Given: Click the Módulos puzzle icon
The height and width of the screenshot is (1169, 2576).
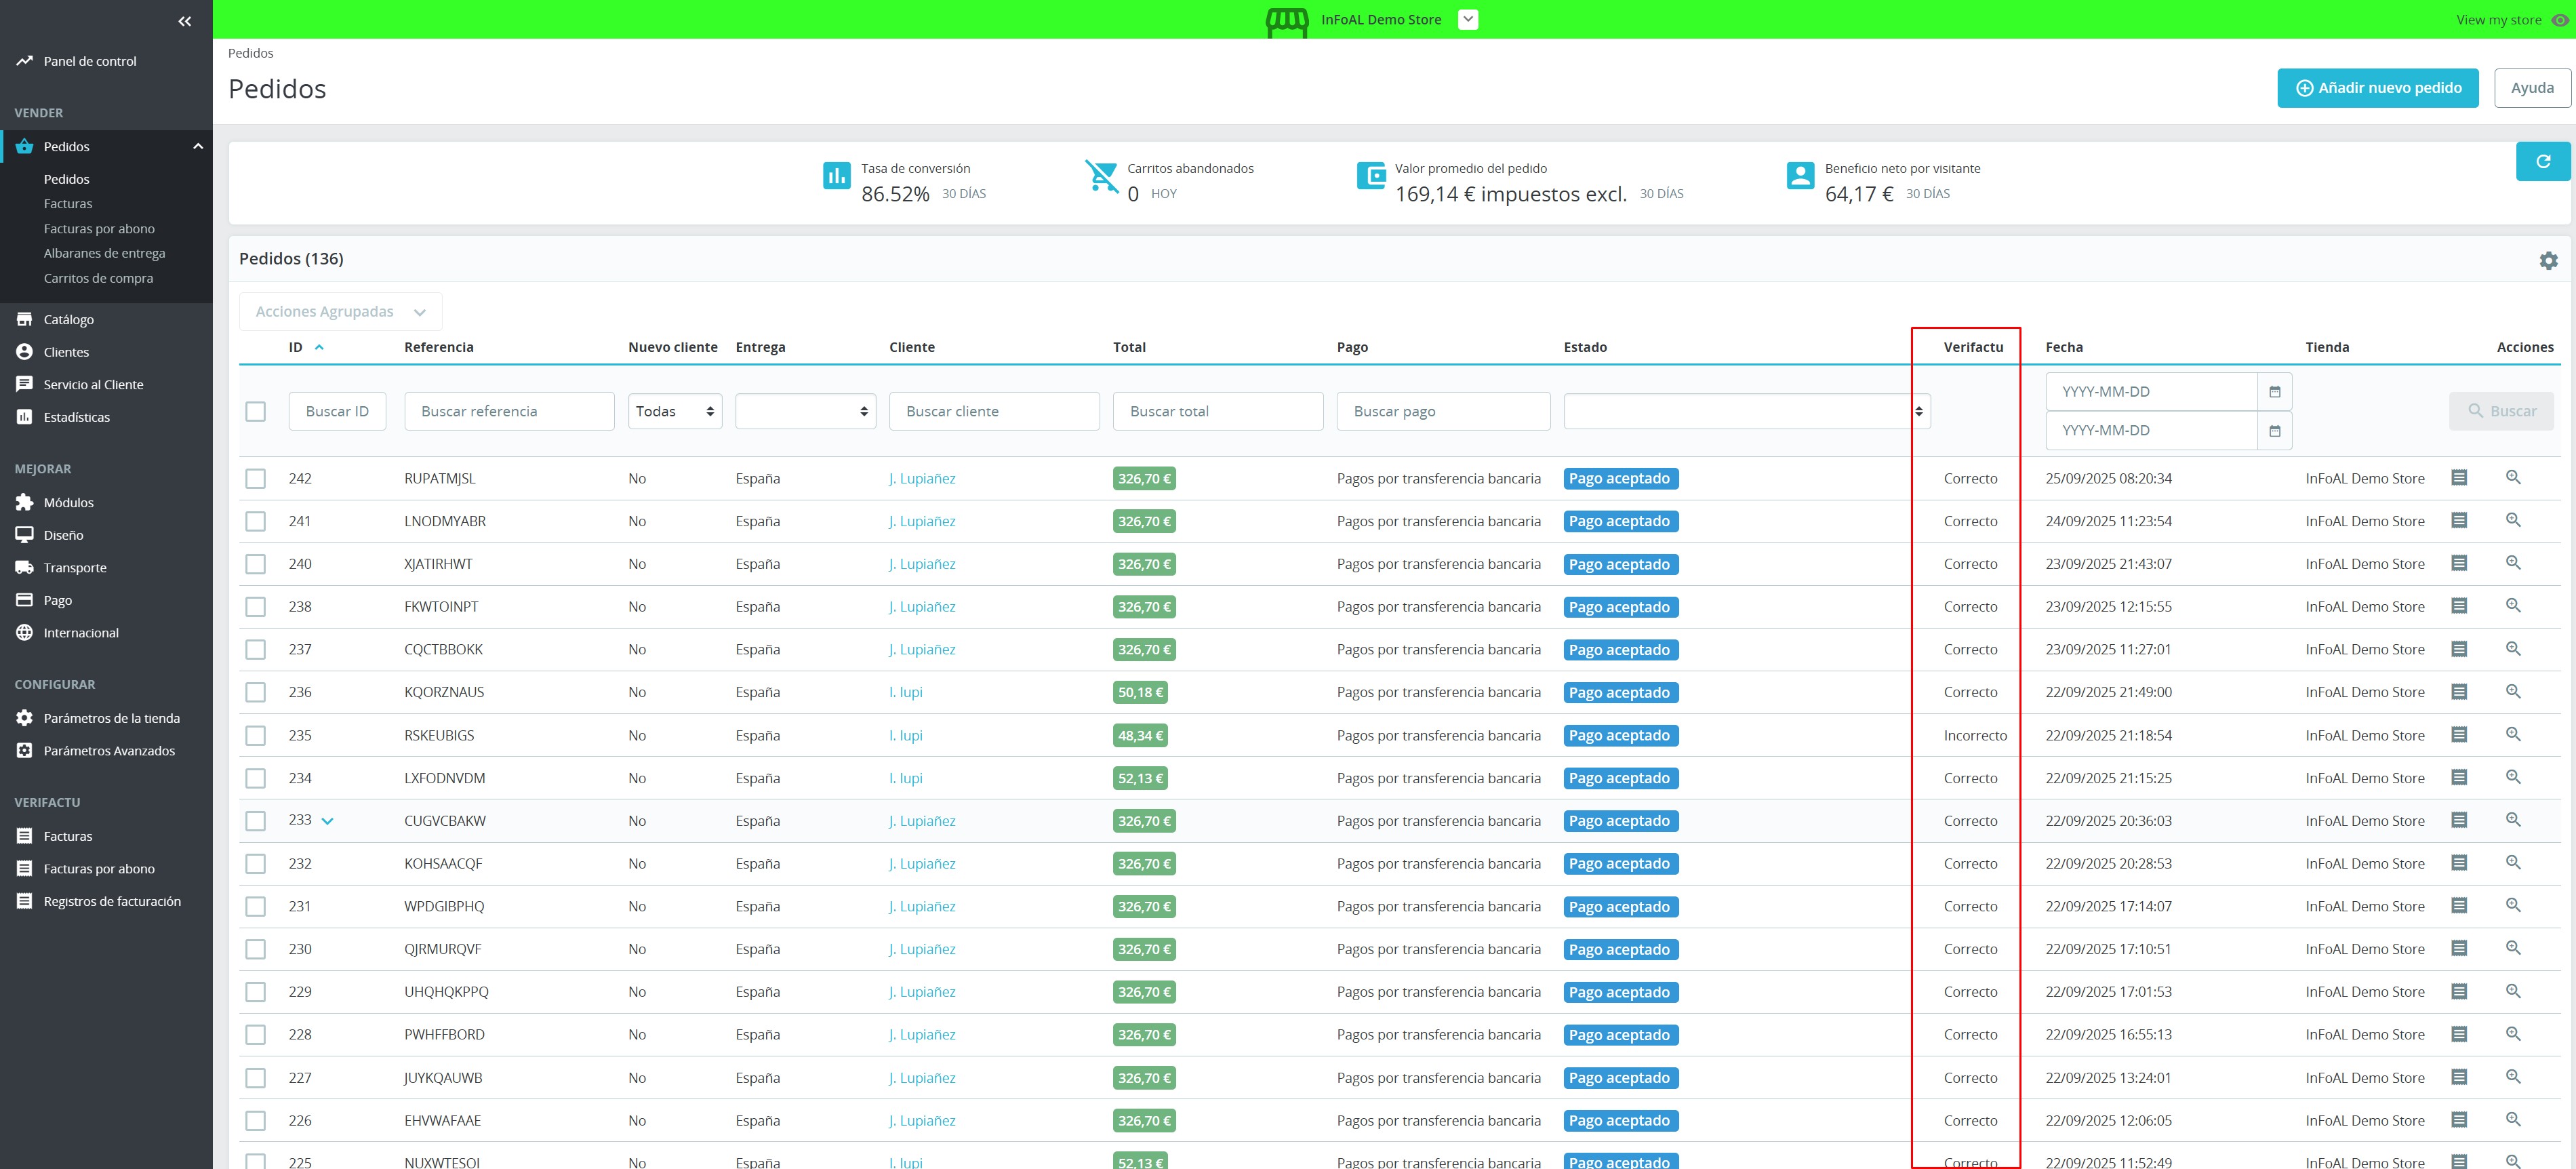Looking at the screenshot, I should point(25,502).
